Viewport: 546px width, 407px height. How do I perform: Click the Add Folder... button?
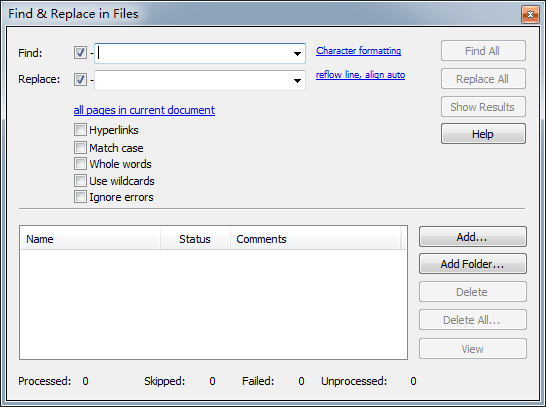(x=473, y=264)
